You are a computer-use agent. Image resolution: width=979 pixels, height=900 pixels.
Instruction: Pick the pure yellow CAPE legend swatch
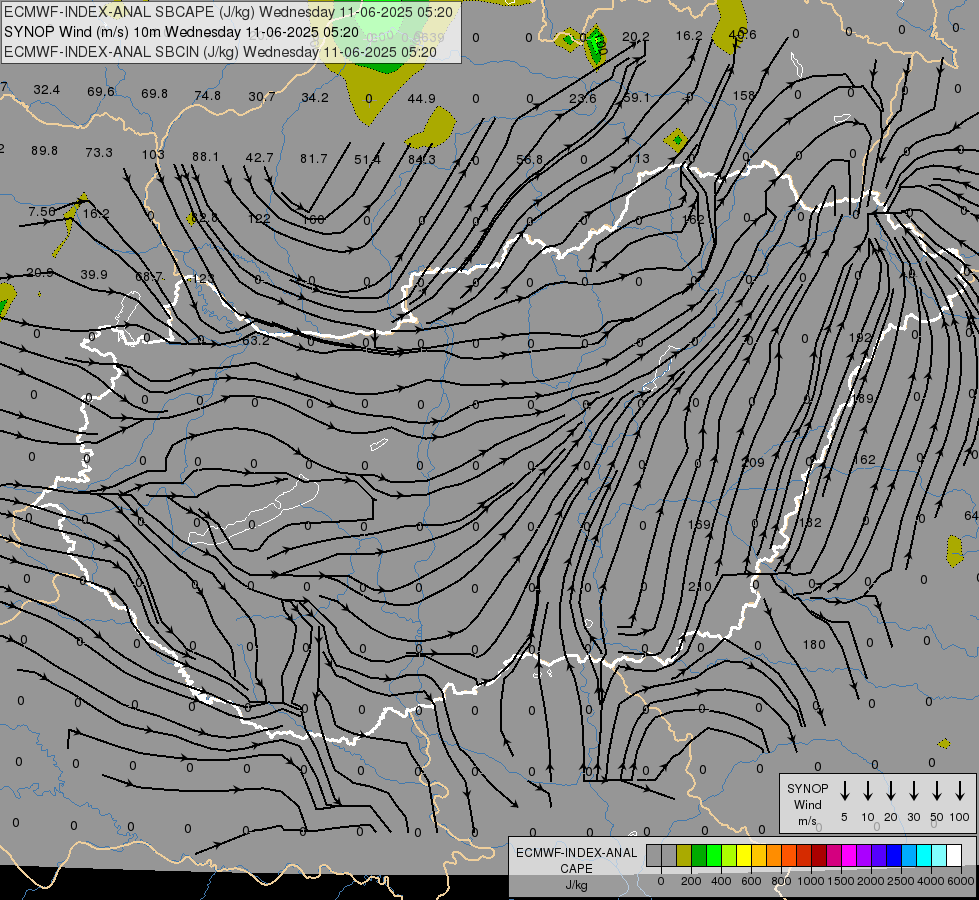744,856
